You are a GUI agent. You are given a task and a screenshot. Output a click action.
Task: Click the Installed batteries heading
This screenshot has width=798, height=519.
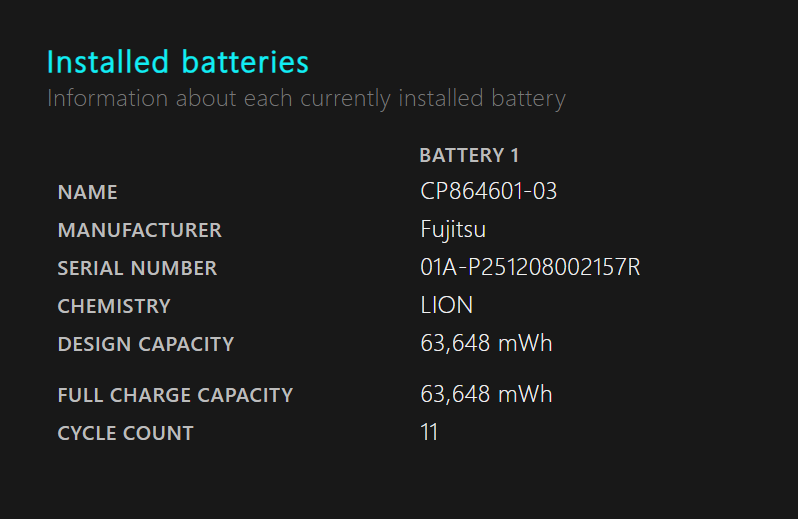178,62
